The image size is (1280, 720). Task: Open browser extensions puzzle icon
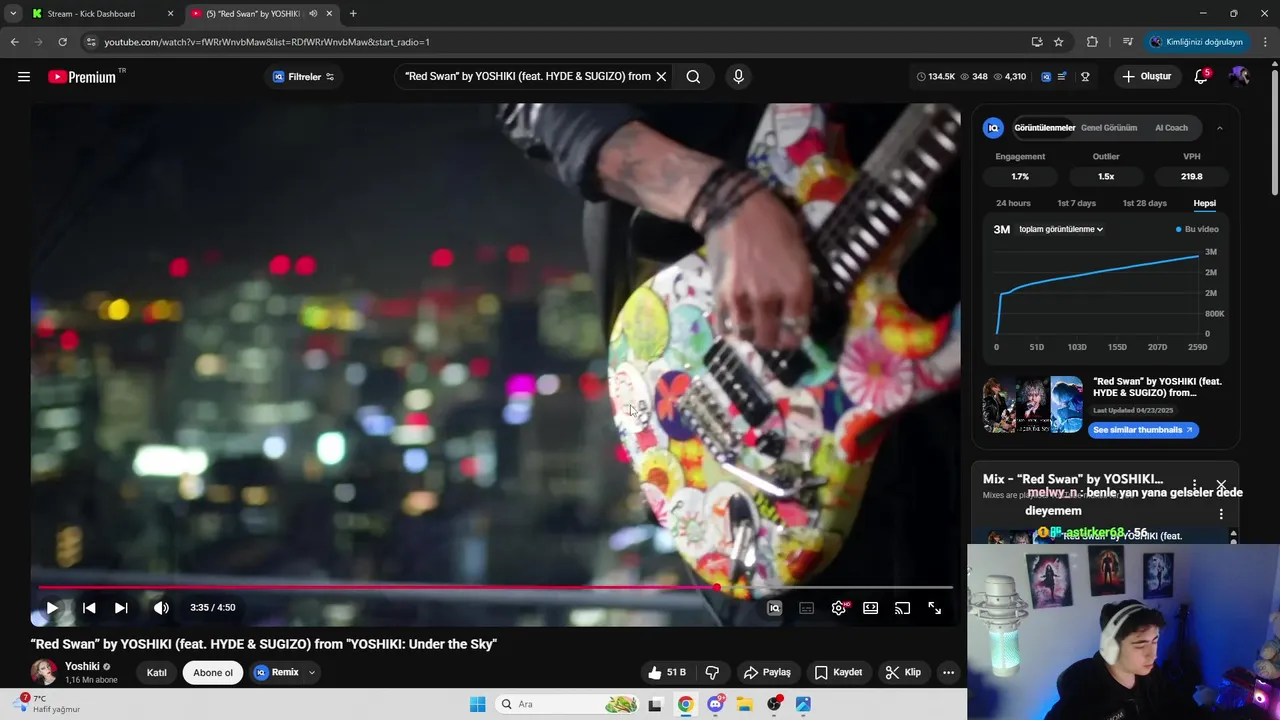(1092, 42)
